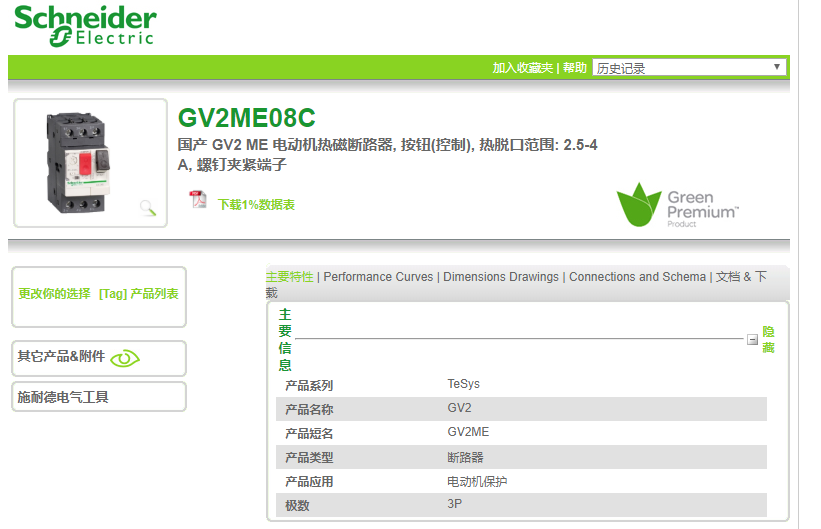This screenshot has width=821, height=529.
Task: Select the 产品应用 value 电动机保护
Action: pyautogui.click(x=477, y=481)
